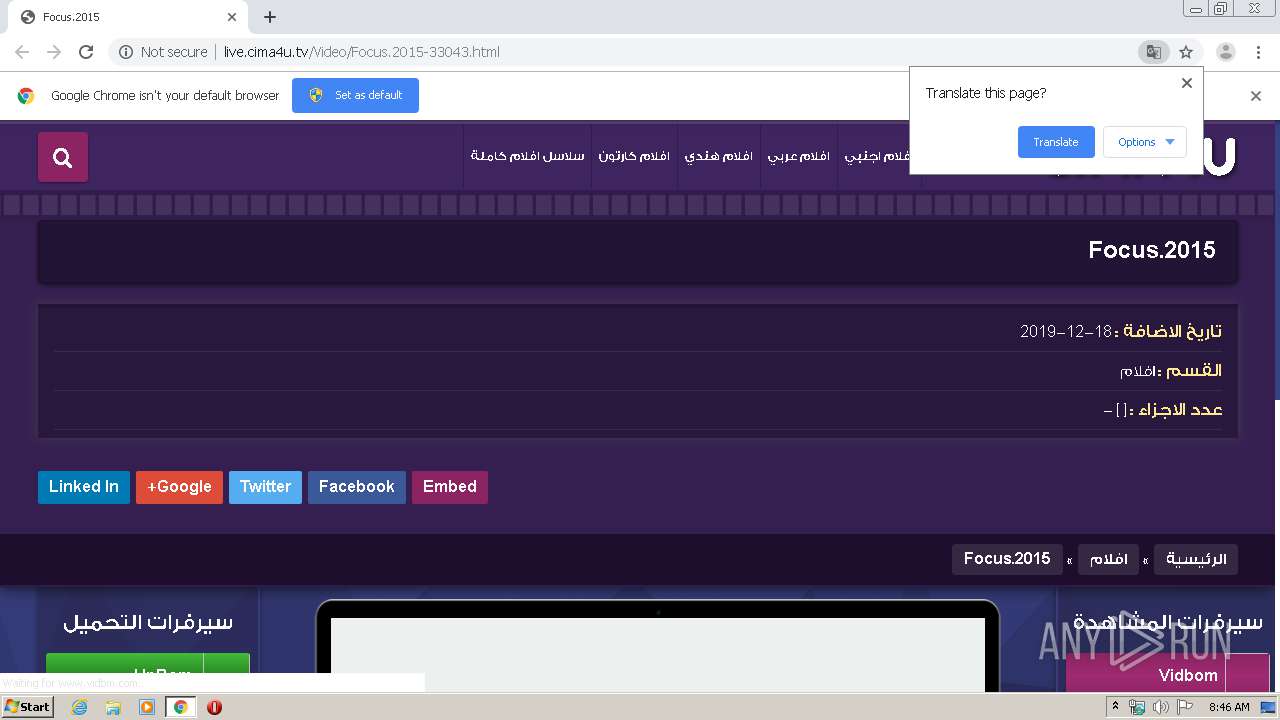Reload the page with the refresh icon
This screenshot has height=720, width=1280.
tap(86, 52)
